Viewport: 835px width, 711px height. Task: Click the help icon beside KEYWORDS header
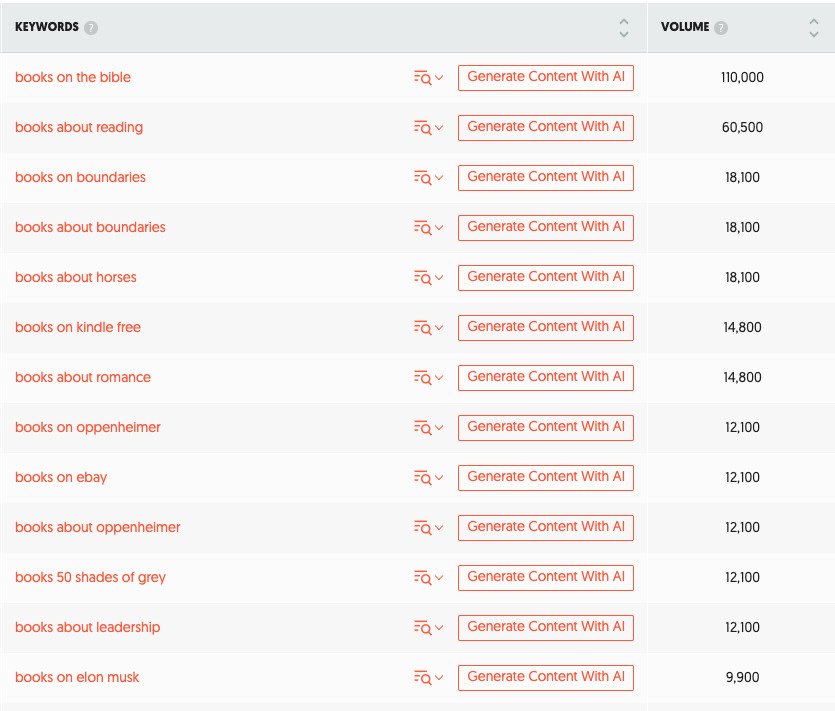91,28
